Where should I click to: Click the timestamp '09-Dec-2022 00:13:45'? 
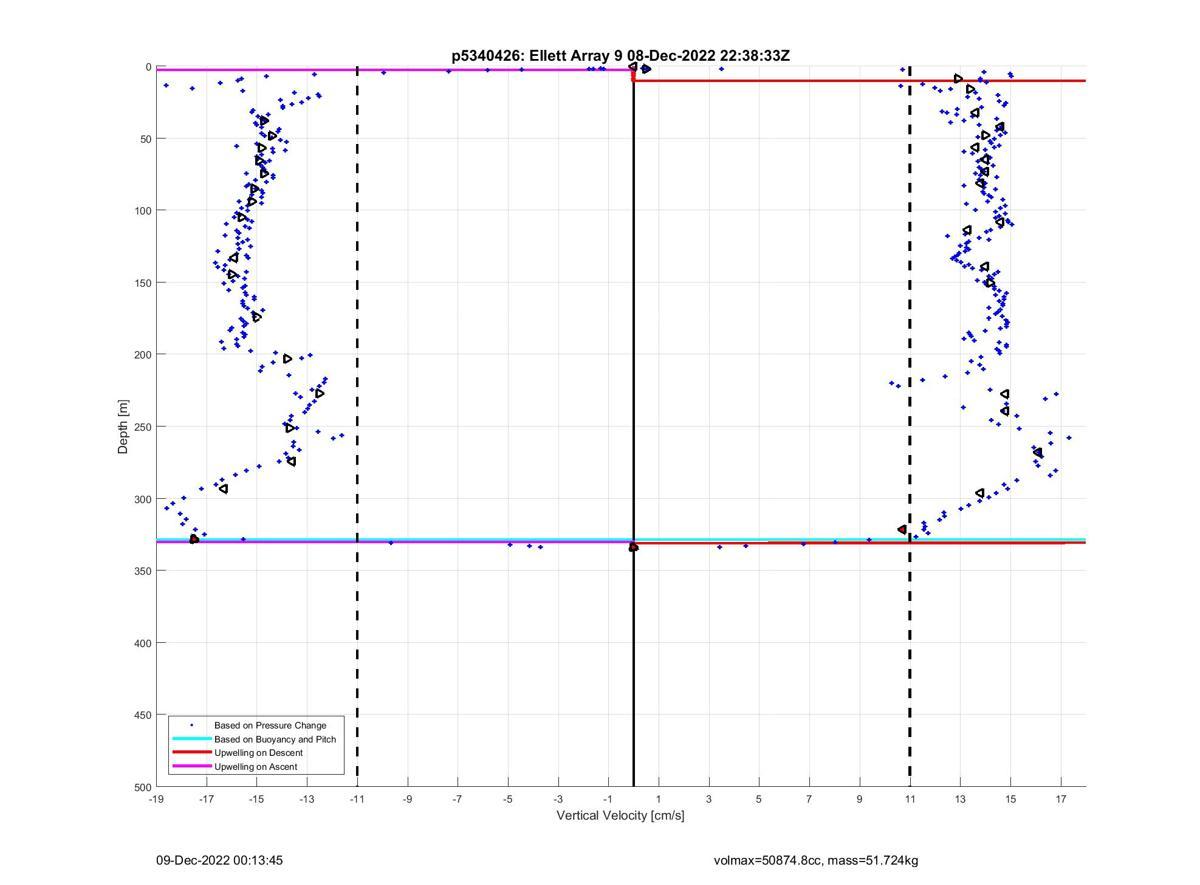219,860
